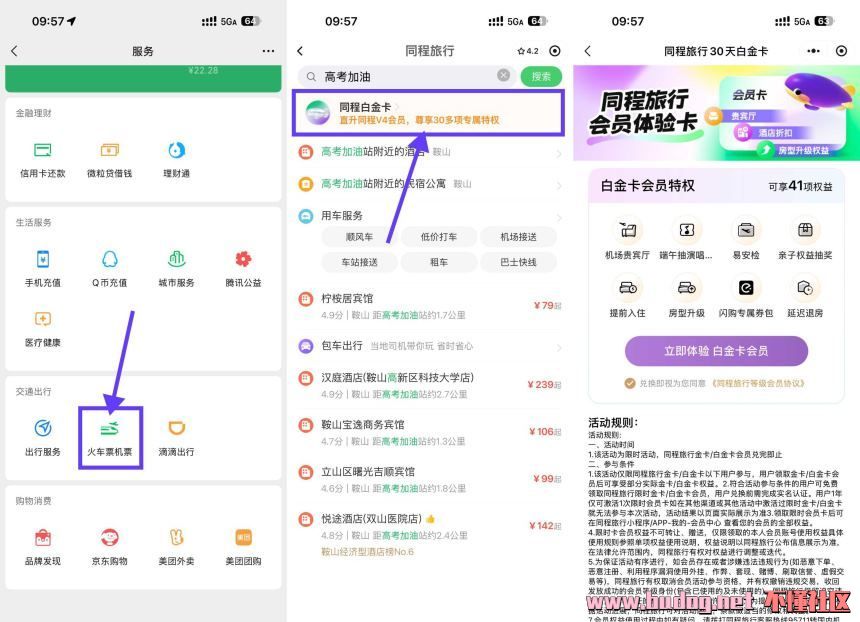This screenshot has width=860, height=622.
Task: Focus the 高考加油 search field
Action: [x=406, y=76]
